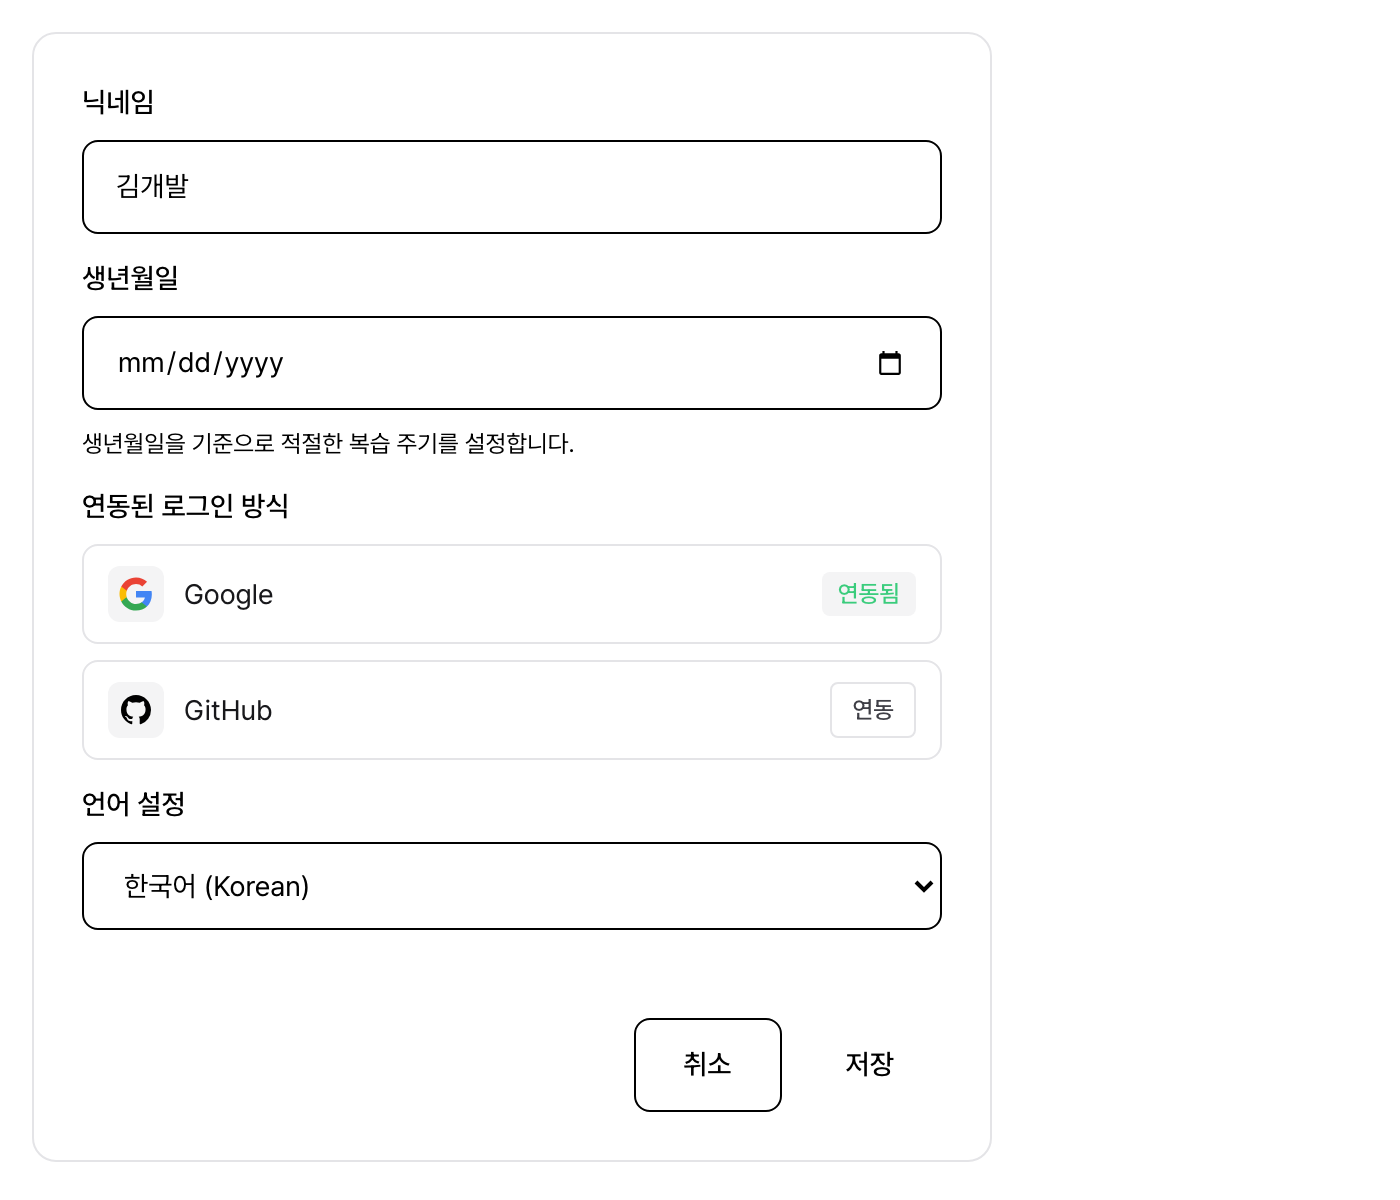The width and height of the screenshot is (1400, 1200).
Task: Click 연동 to link GitHub account
Action: point(872,710)
